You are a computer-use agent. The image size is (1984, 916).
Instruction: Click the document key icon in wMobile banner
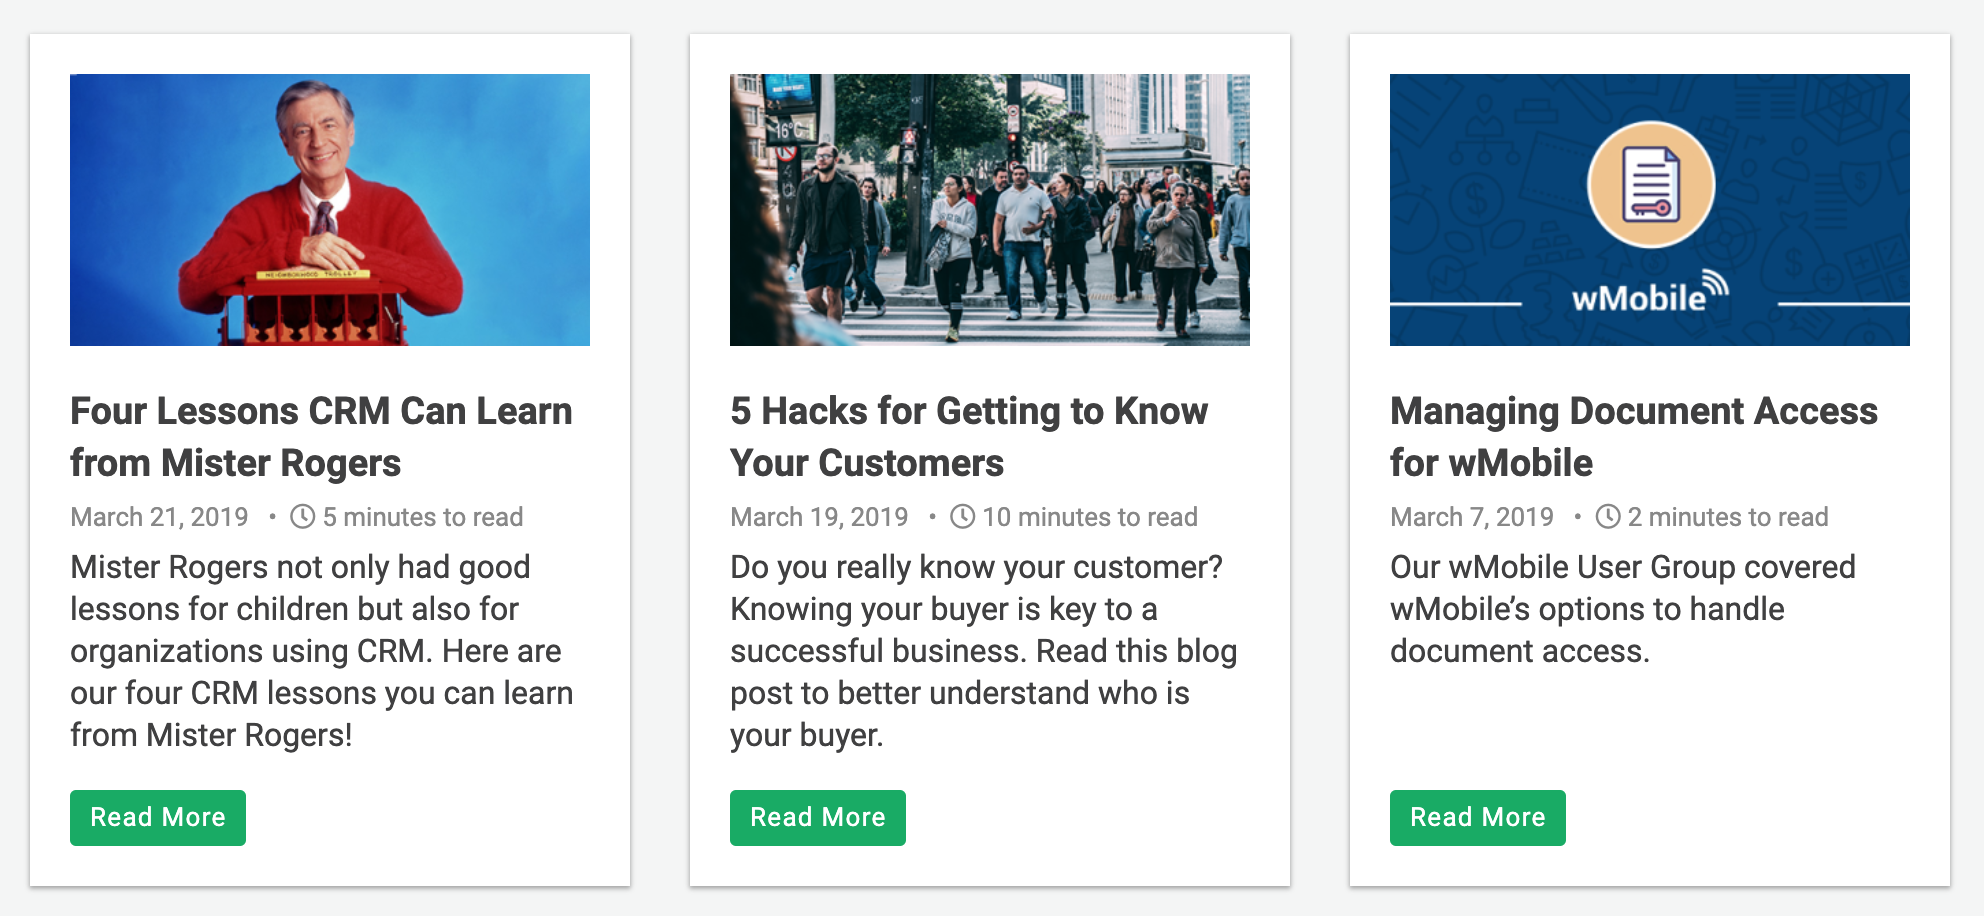click(x=1650, y=185)
